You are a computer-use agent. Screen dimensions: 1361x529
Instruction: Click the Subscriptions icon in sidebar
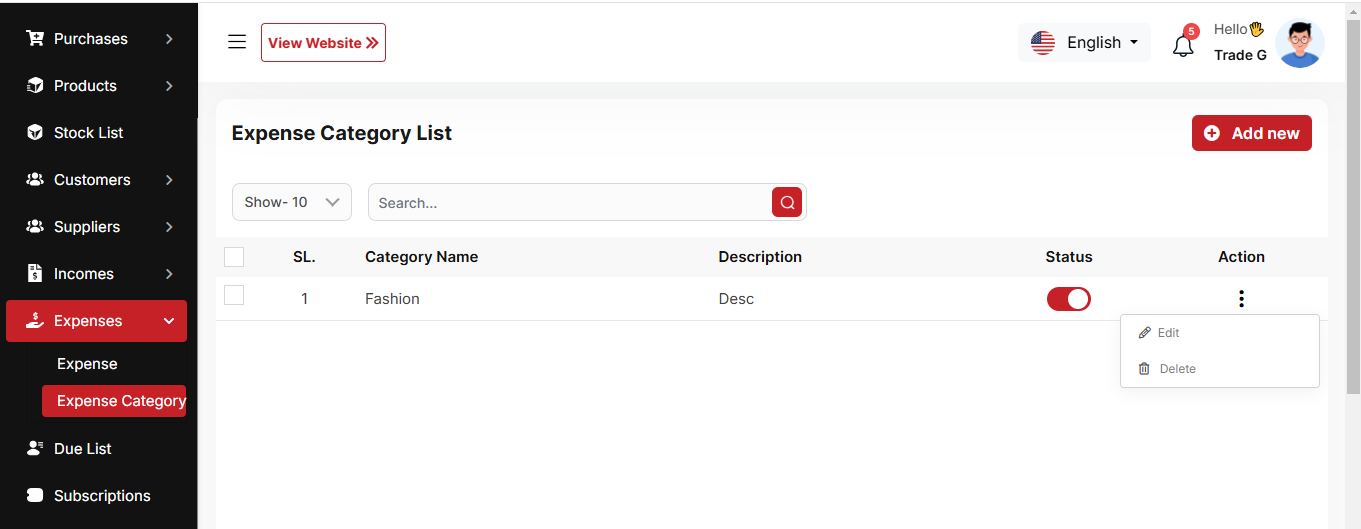[x=35, y=496]
